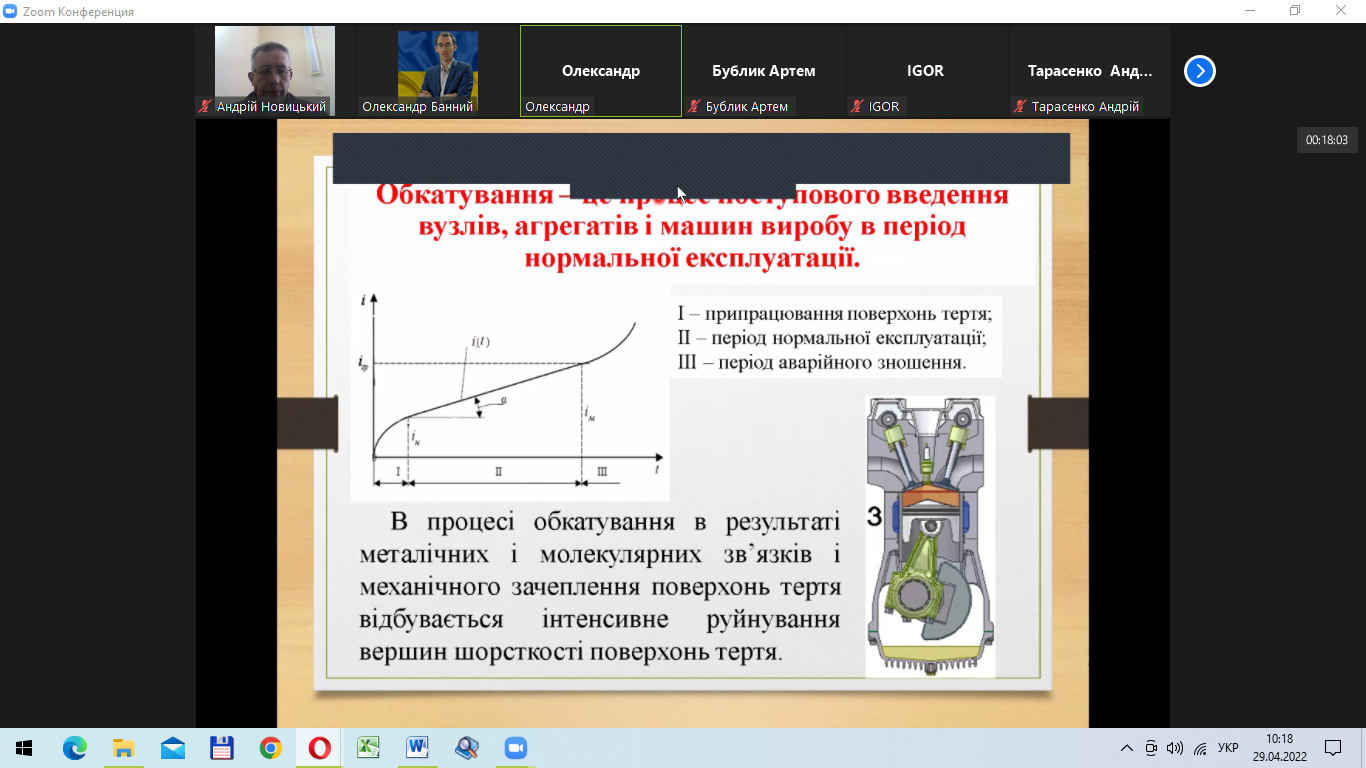
Task: Switch to Zoom app in taskbar
Action: pos(515,748)
